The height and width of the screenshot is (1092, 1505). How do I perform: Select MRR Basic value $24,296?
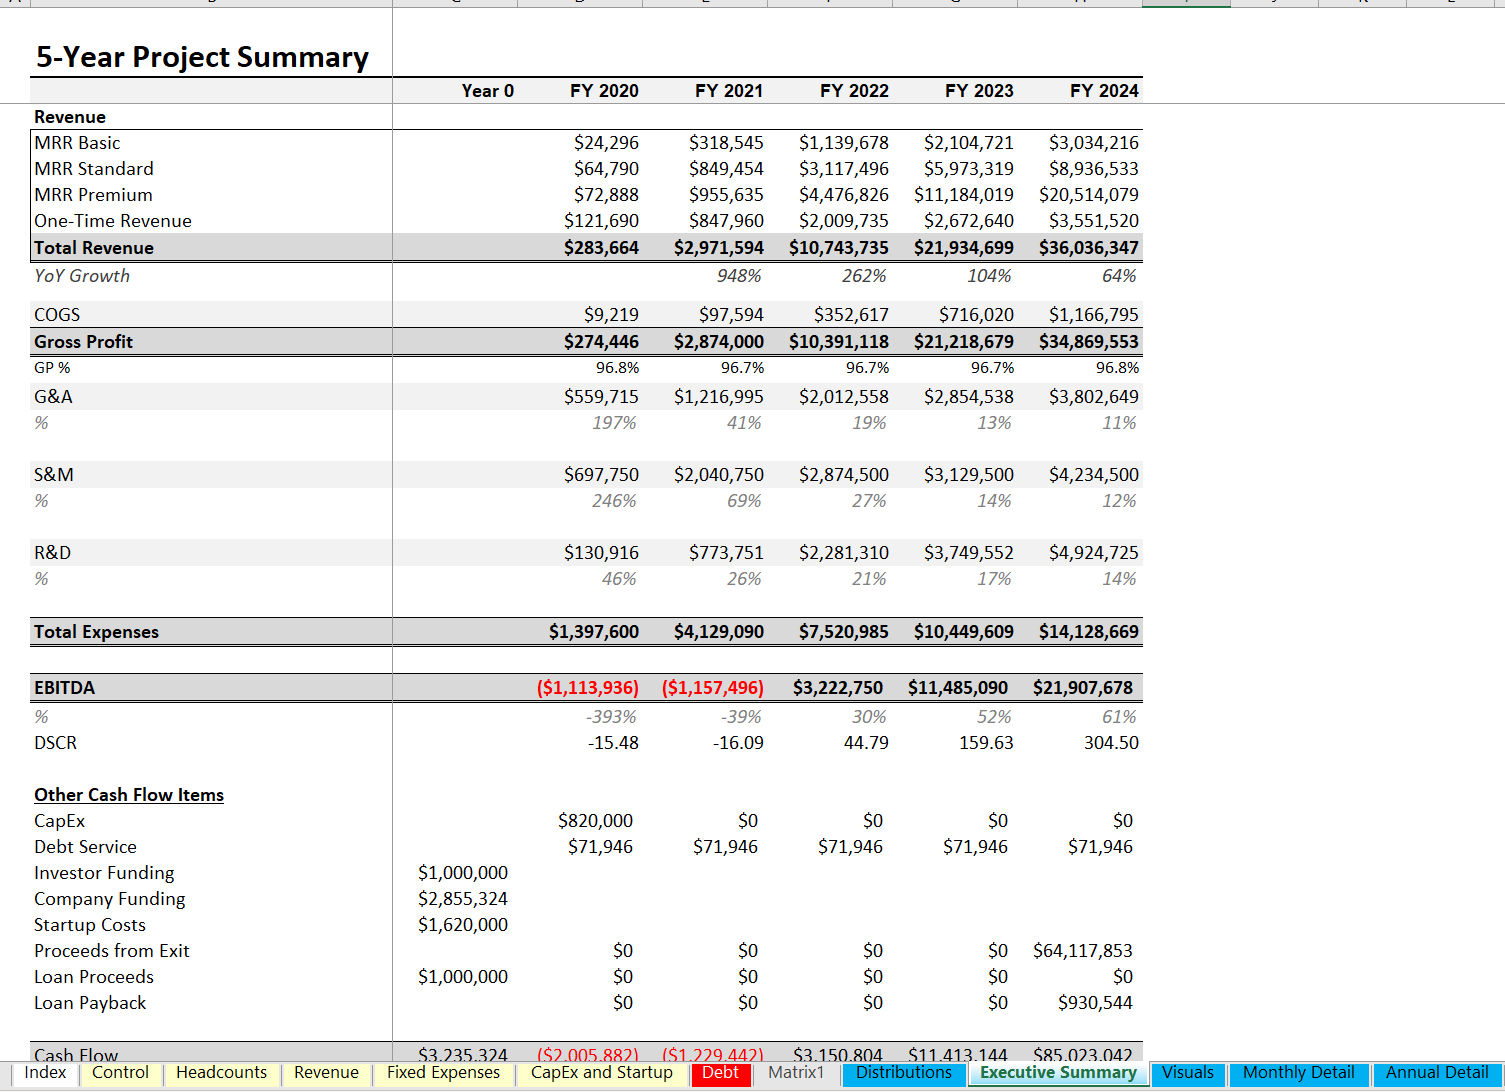(x=606, y=143)
